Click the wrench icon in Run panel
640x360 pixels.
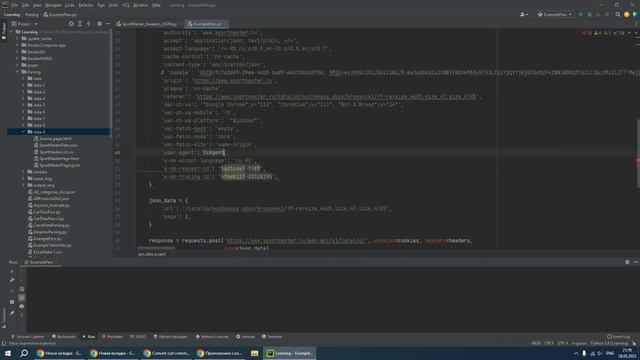click(12, 280)
